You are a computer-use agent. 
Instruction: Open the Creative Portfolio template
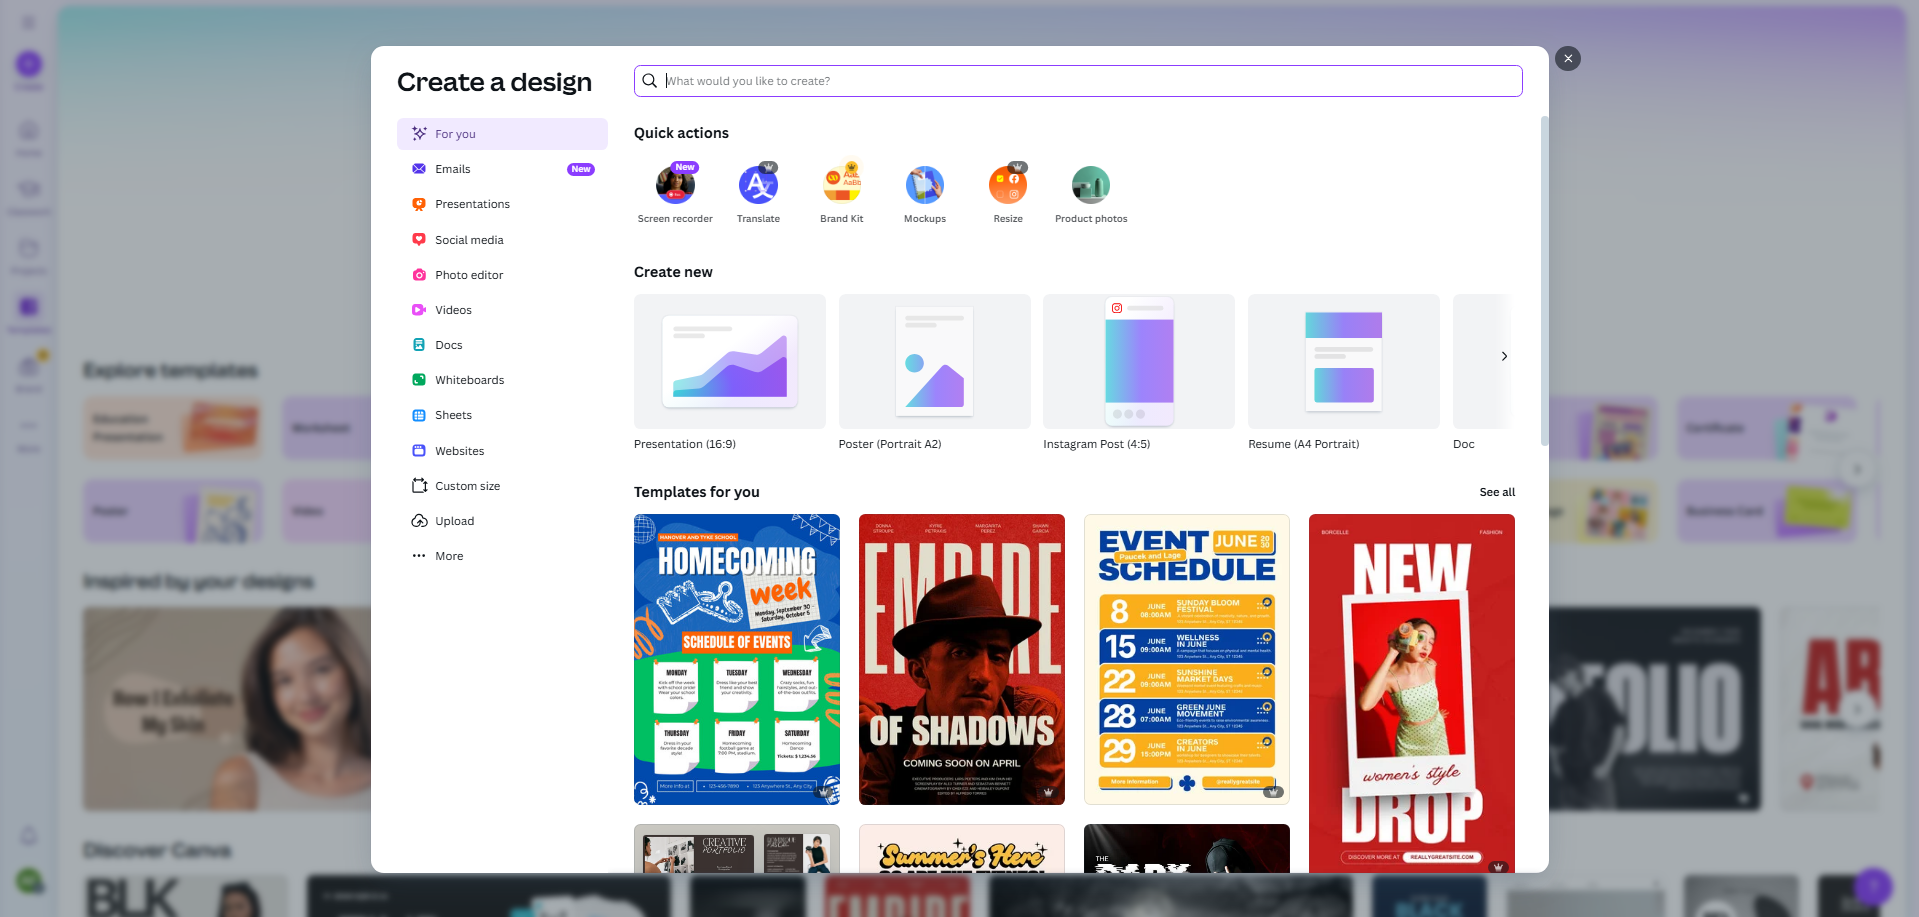point(737,849)
